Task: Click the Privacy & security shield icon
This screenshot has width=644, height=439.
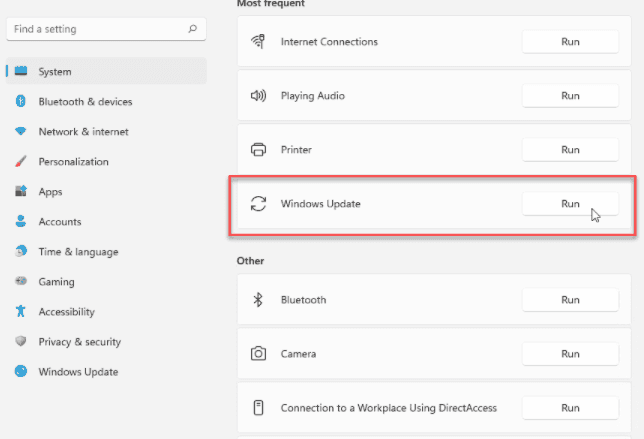Action: pyautogui.click(x=21, y=341)
